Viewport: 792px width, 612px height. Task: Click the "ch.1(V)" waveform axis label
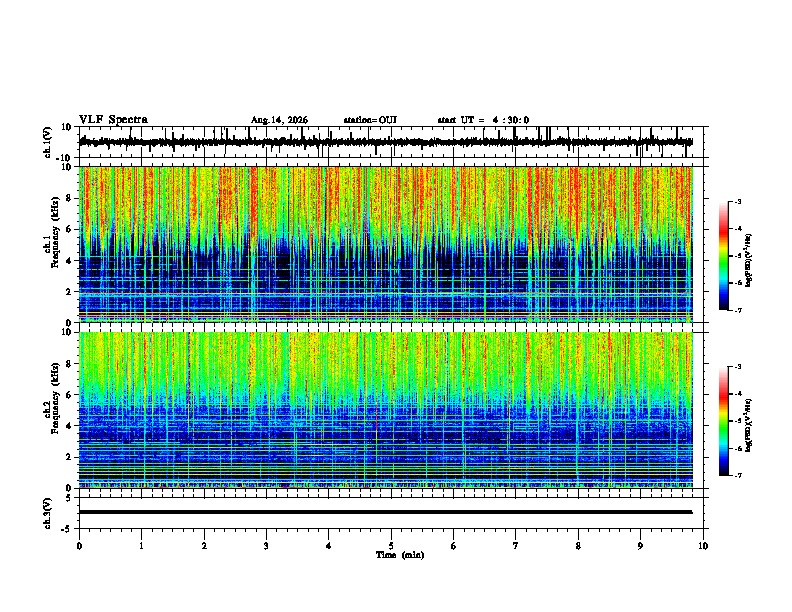[x=48, y=142]
